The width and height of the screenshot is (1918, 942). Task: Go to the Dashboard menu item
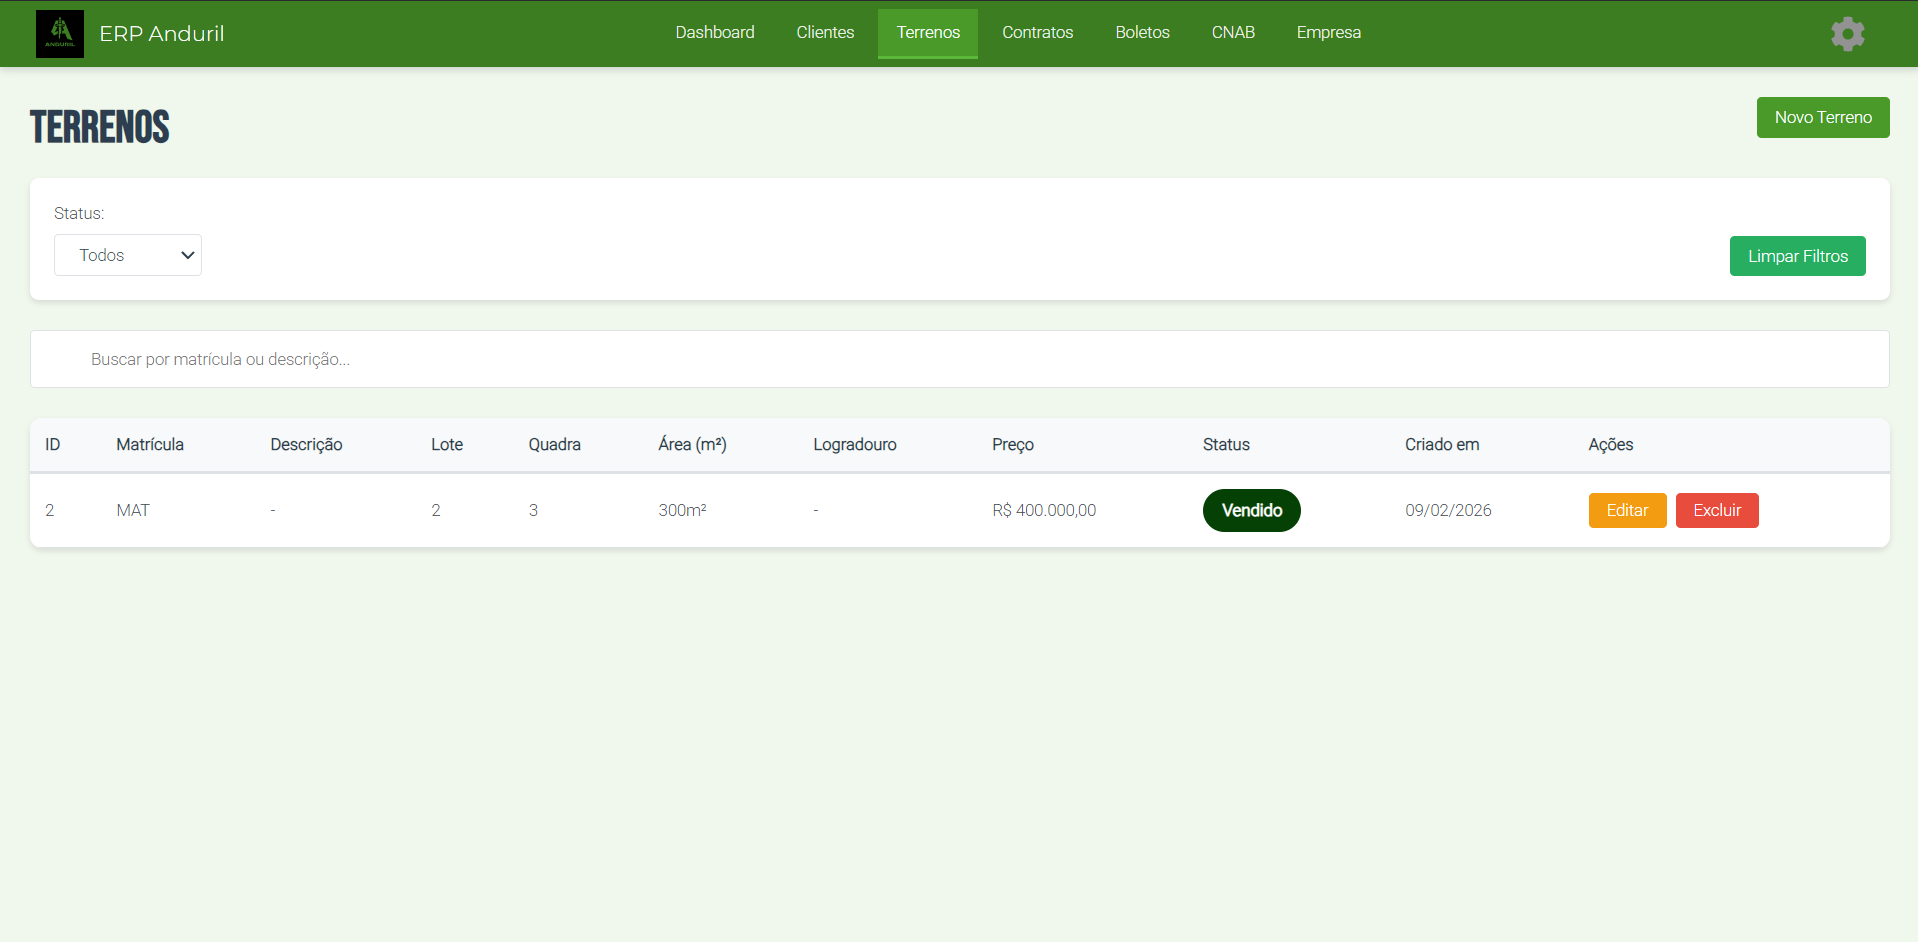pyautogui.click(x=714, y=33)
